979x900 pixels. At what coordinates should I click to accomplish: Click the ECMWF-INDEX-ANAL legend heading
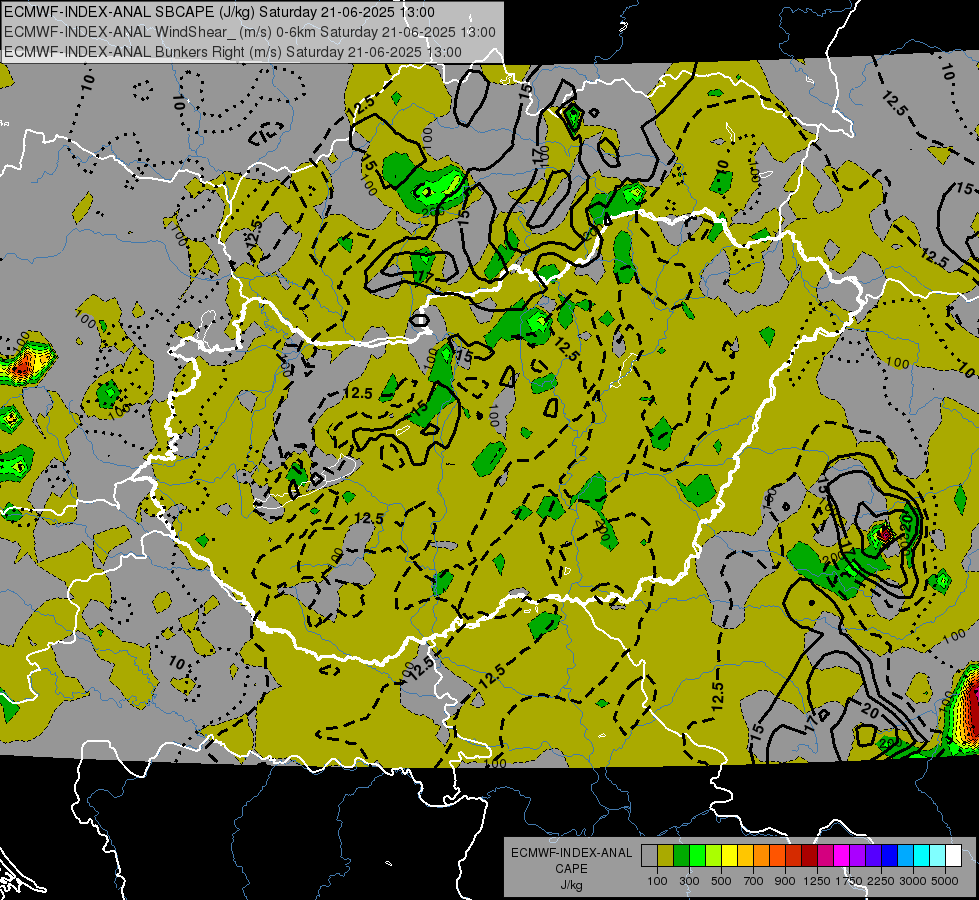571,853
